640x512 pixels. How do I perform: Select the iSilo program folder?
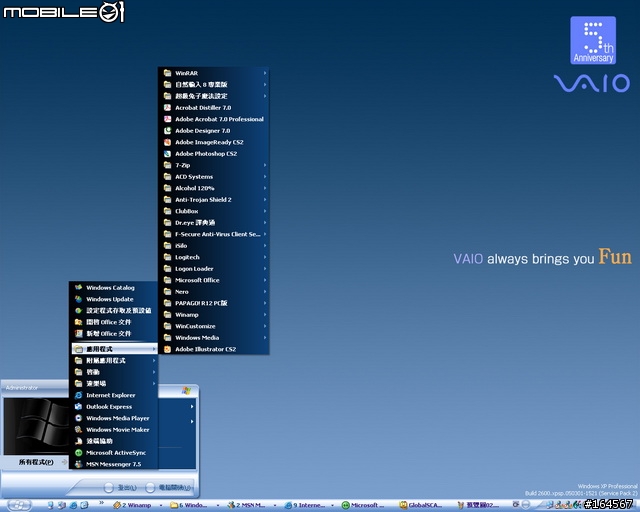(x=213, y=246)
